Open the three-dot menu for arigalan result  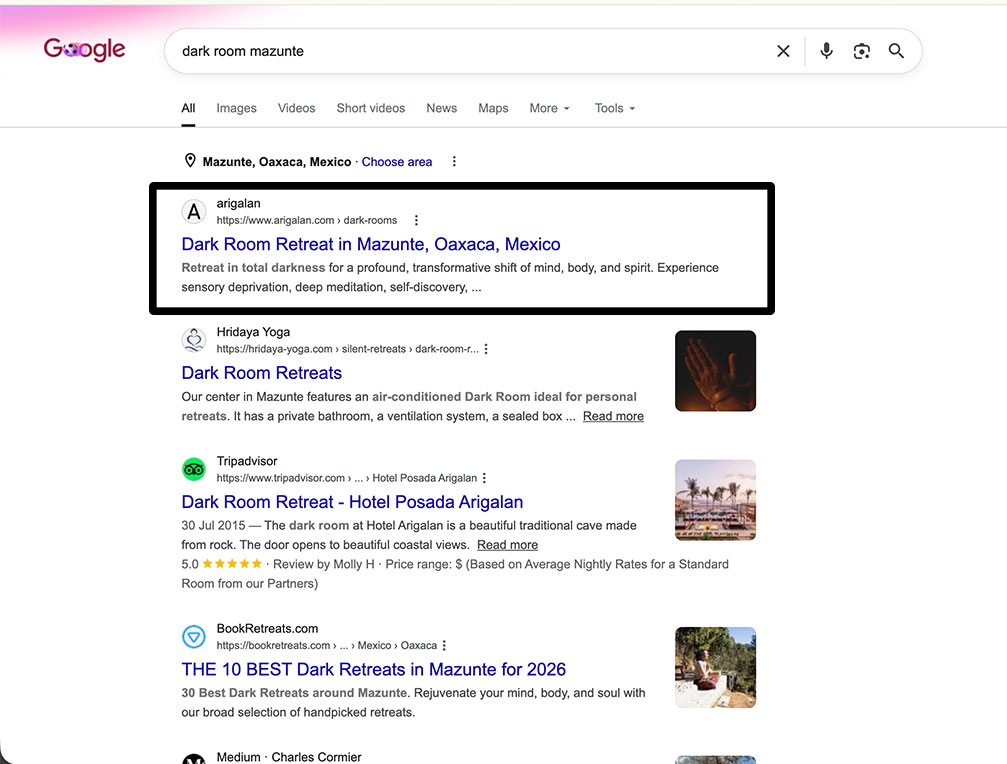pos(416,220)
